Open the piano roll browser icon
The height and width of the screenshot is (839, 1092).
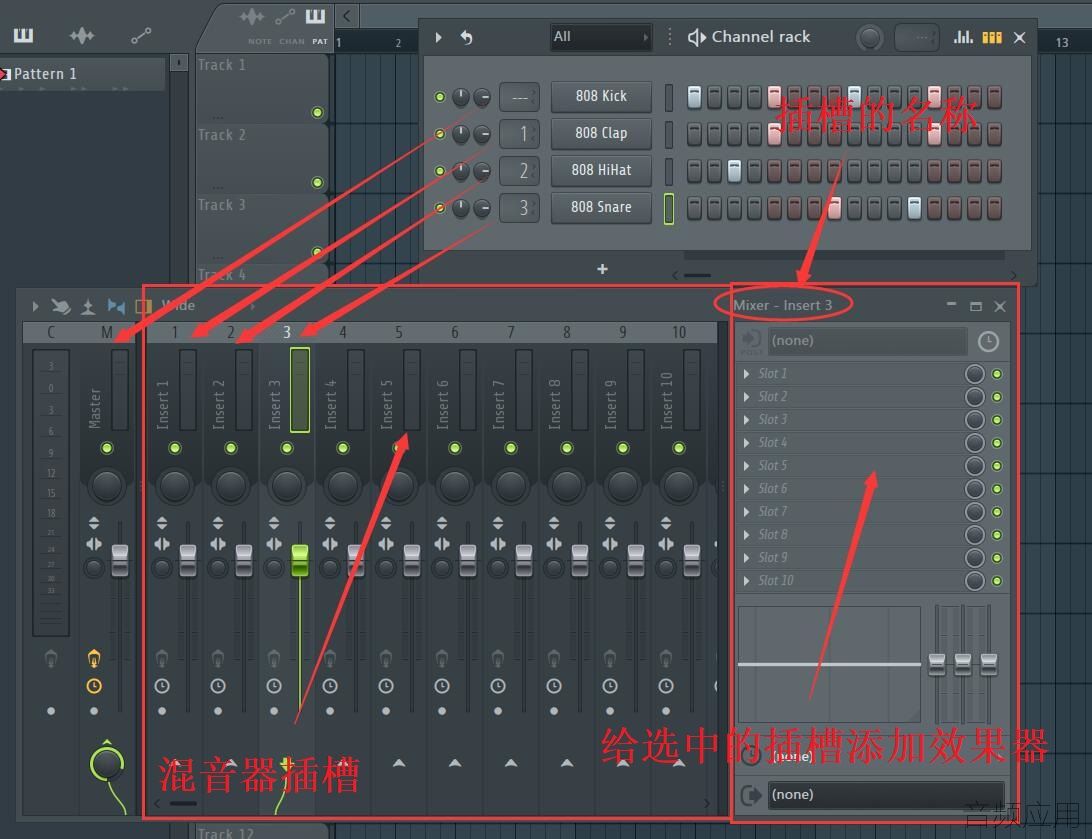point(23,35)
